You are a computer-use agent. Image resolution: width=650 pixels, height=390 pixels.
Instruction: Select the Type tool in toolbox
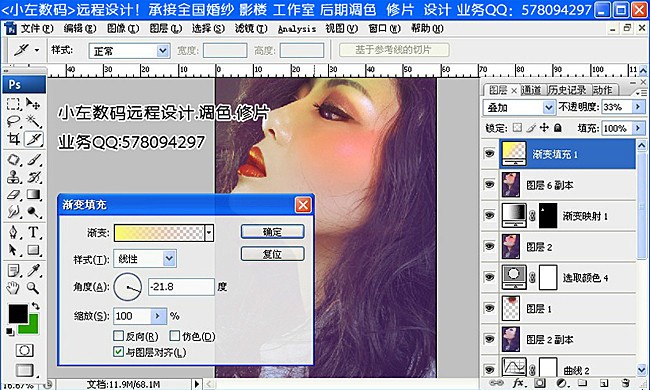pos(33,232)
